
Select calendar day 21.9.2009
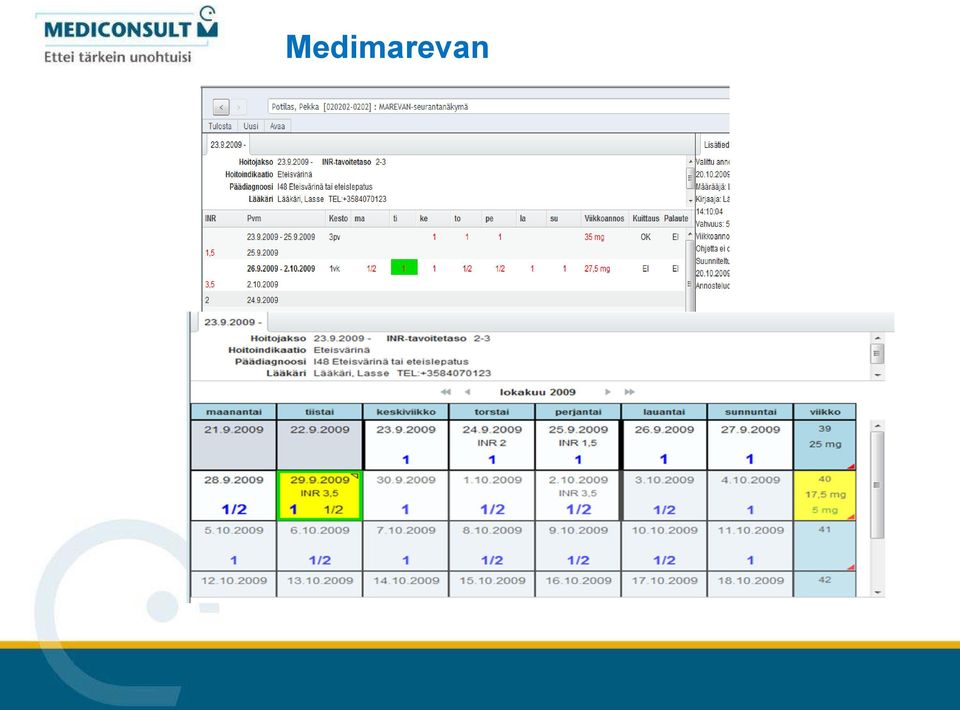pyautogui.click(x=234, y=445)
